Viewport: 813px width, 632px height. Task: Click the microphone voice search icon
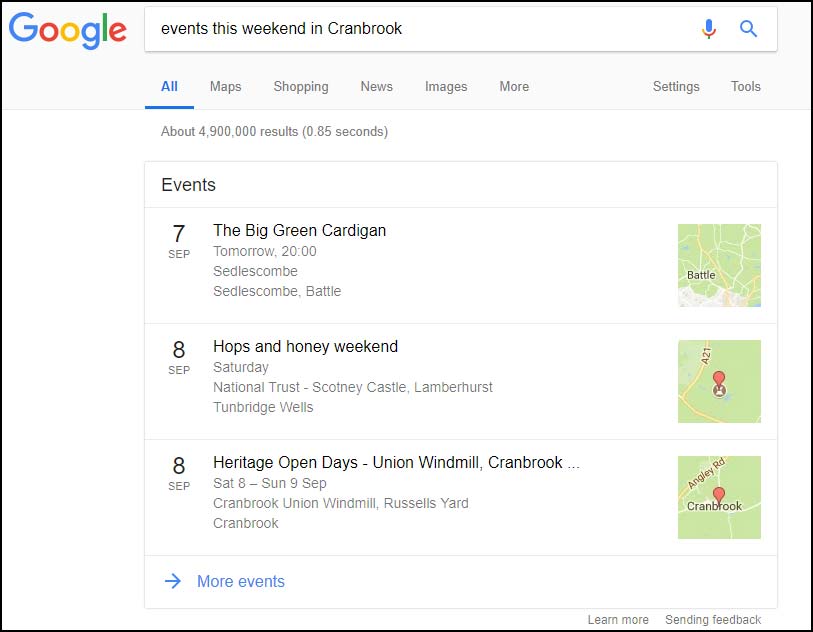tap(709, 29)
